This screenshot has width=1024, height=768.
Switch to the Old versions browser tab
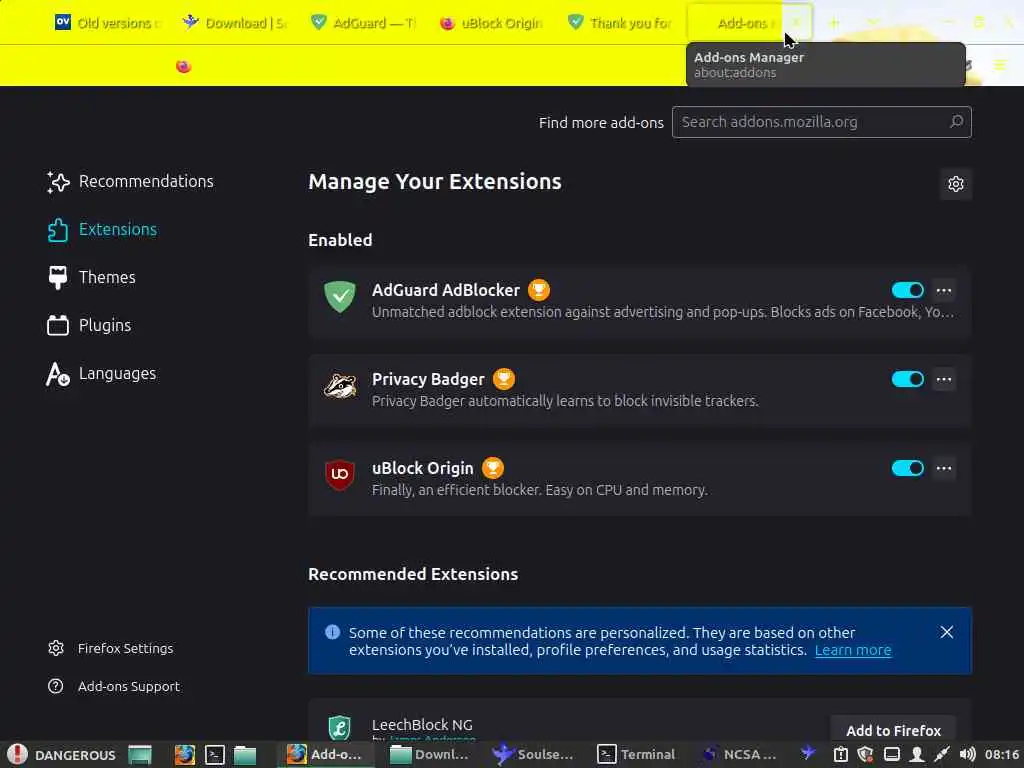(x=108, y=23)
